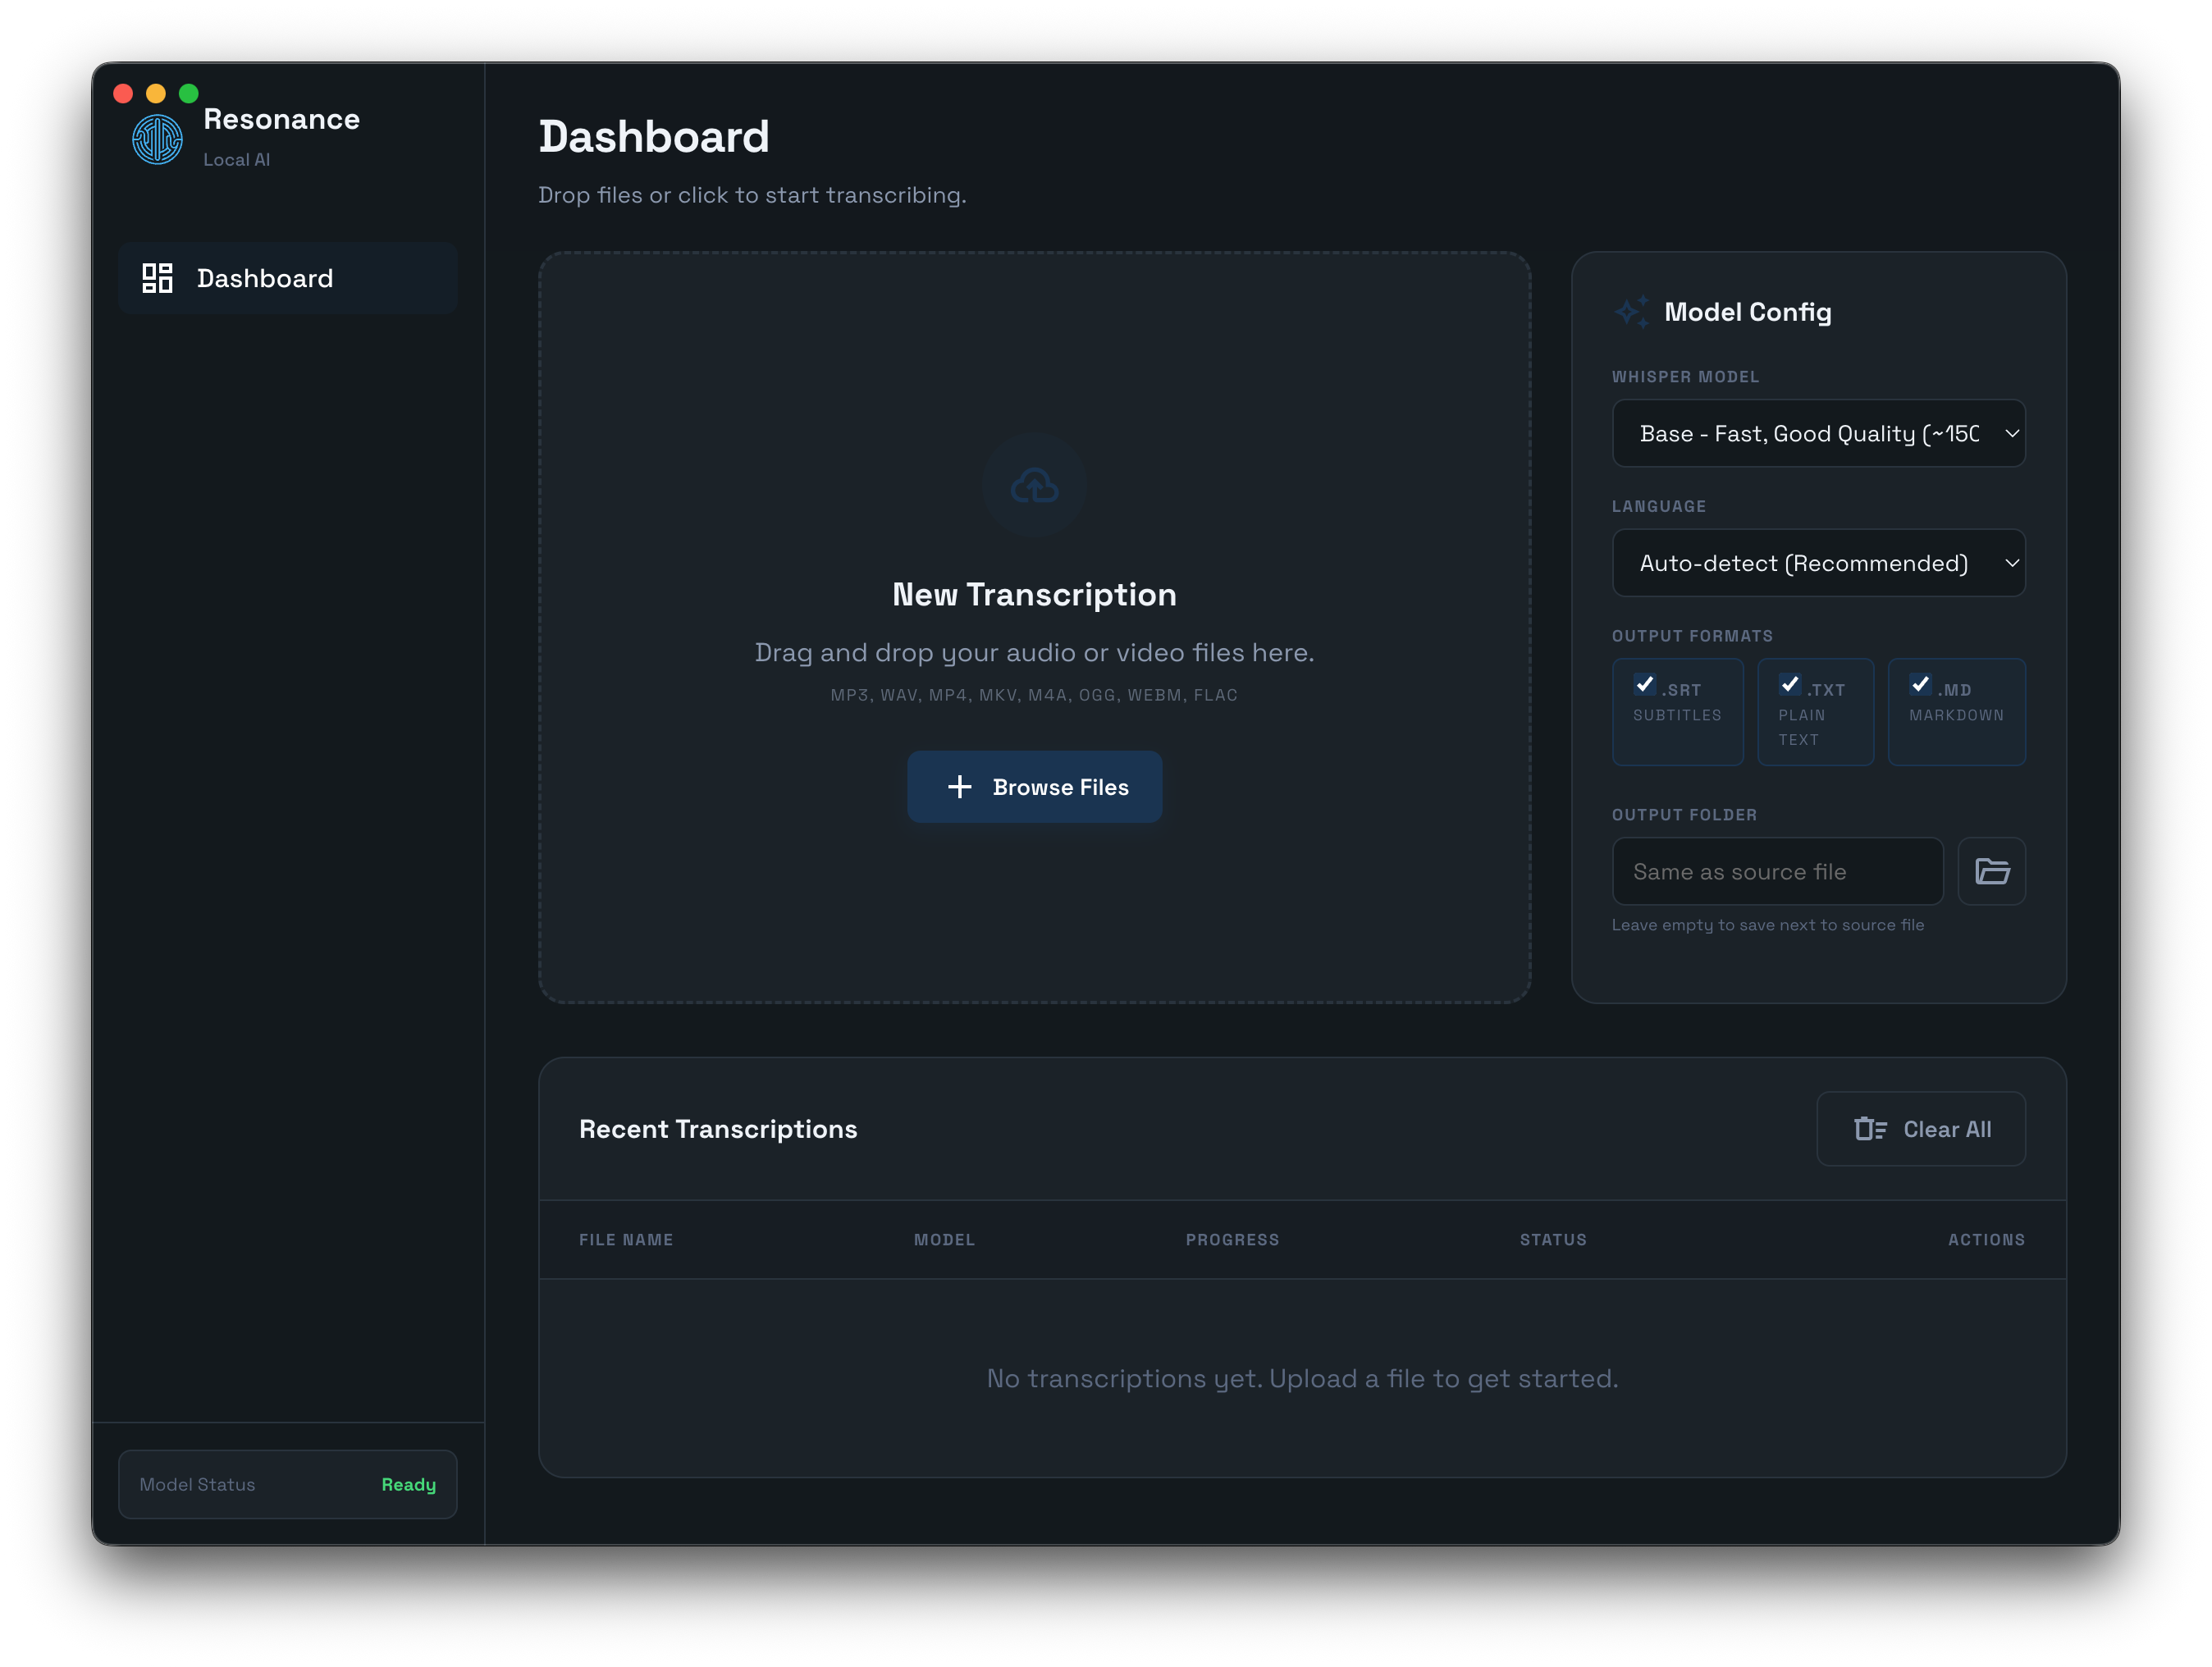
Task: Uncheck the .TXT plain text format
Action: pos(1790,685)
